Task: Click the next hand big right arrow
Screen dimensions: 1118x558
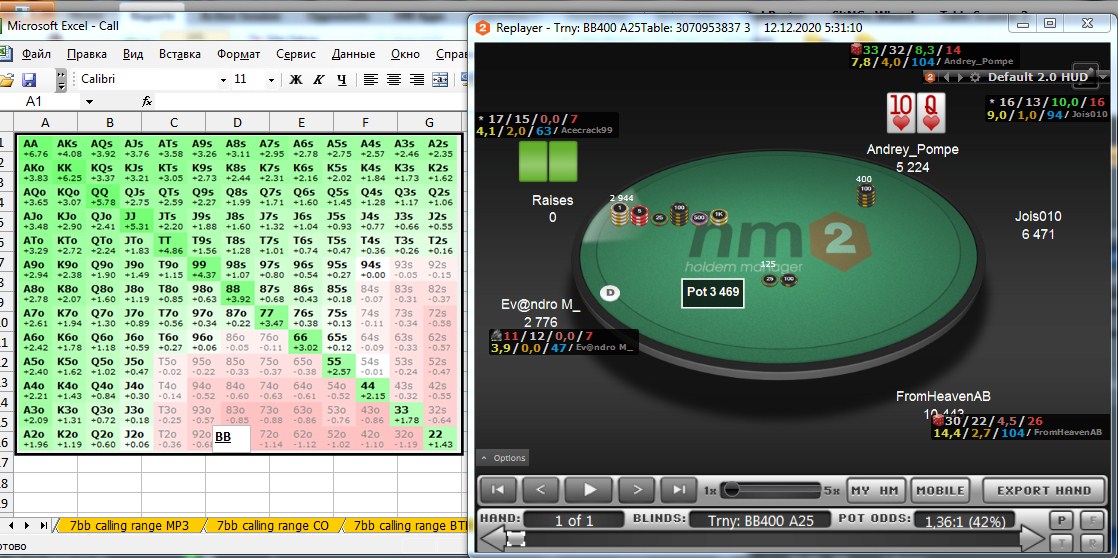Action: [x=1033, y=538]
